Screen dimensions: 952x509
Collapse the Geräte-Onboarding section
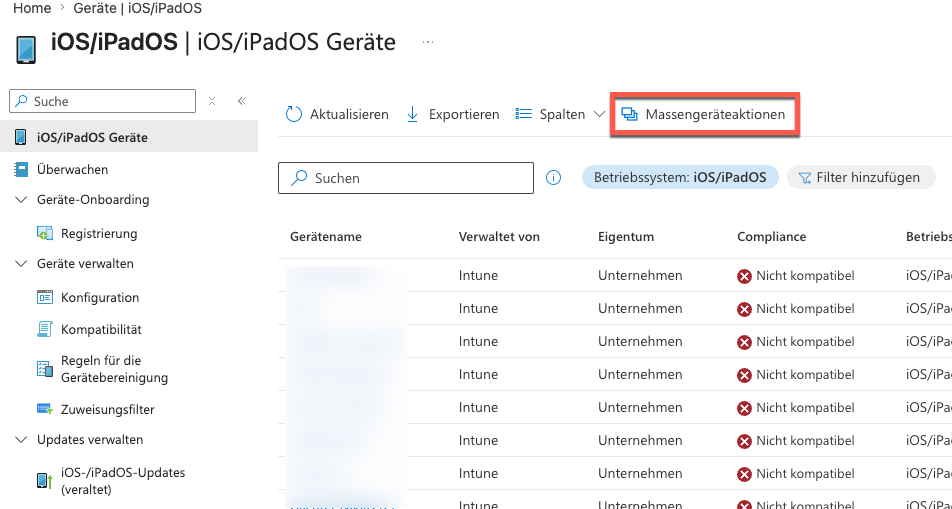(21, 200)
